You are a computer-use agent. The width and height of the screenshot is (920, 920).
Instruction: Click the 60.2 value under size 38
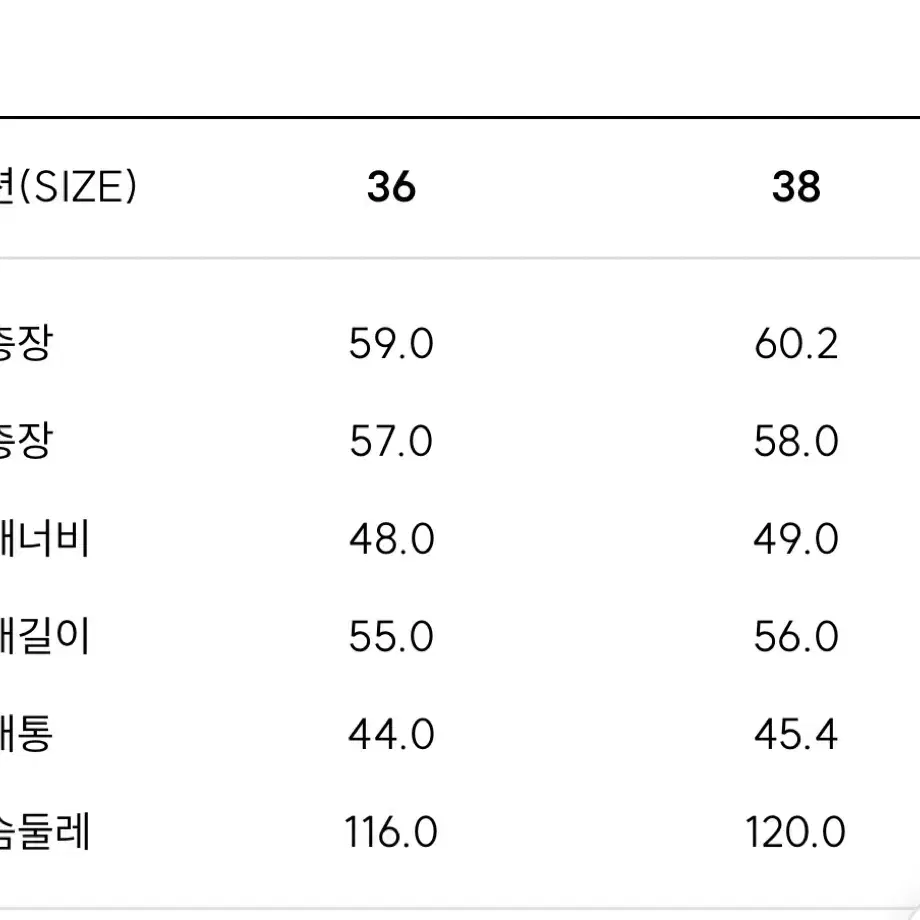click(x=796, y=343)
